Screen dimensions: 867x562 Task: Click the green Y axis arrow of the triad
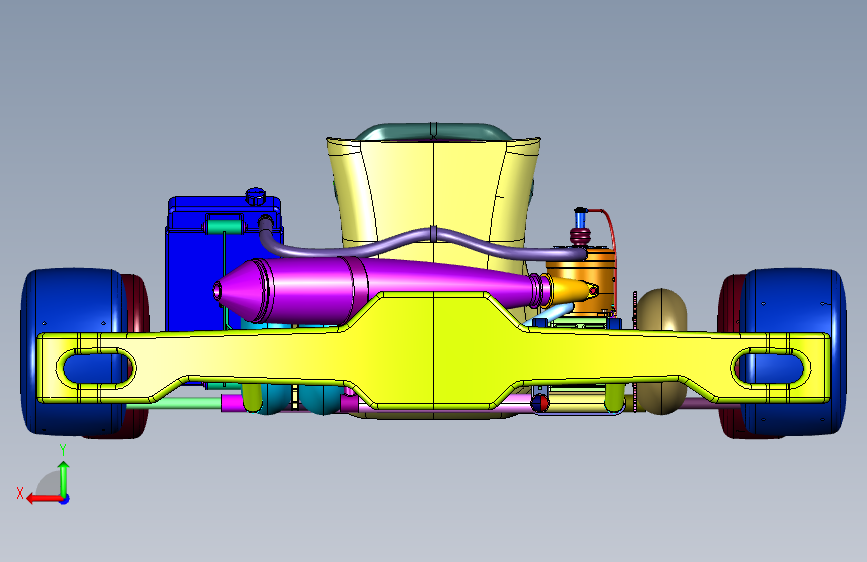pos(64,478)
